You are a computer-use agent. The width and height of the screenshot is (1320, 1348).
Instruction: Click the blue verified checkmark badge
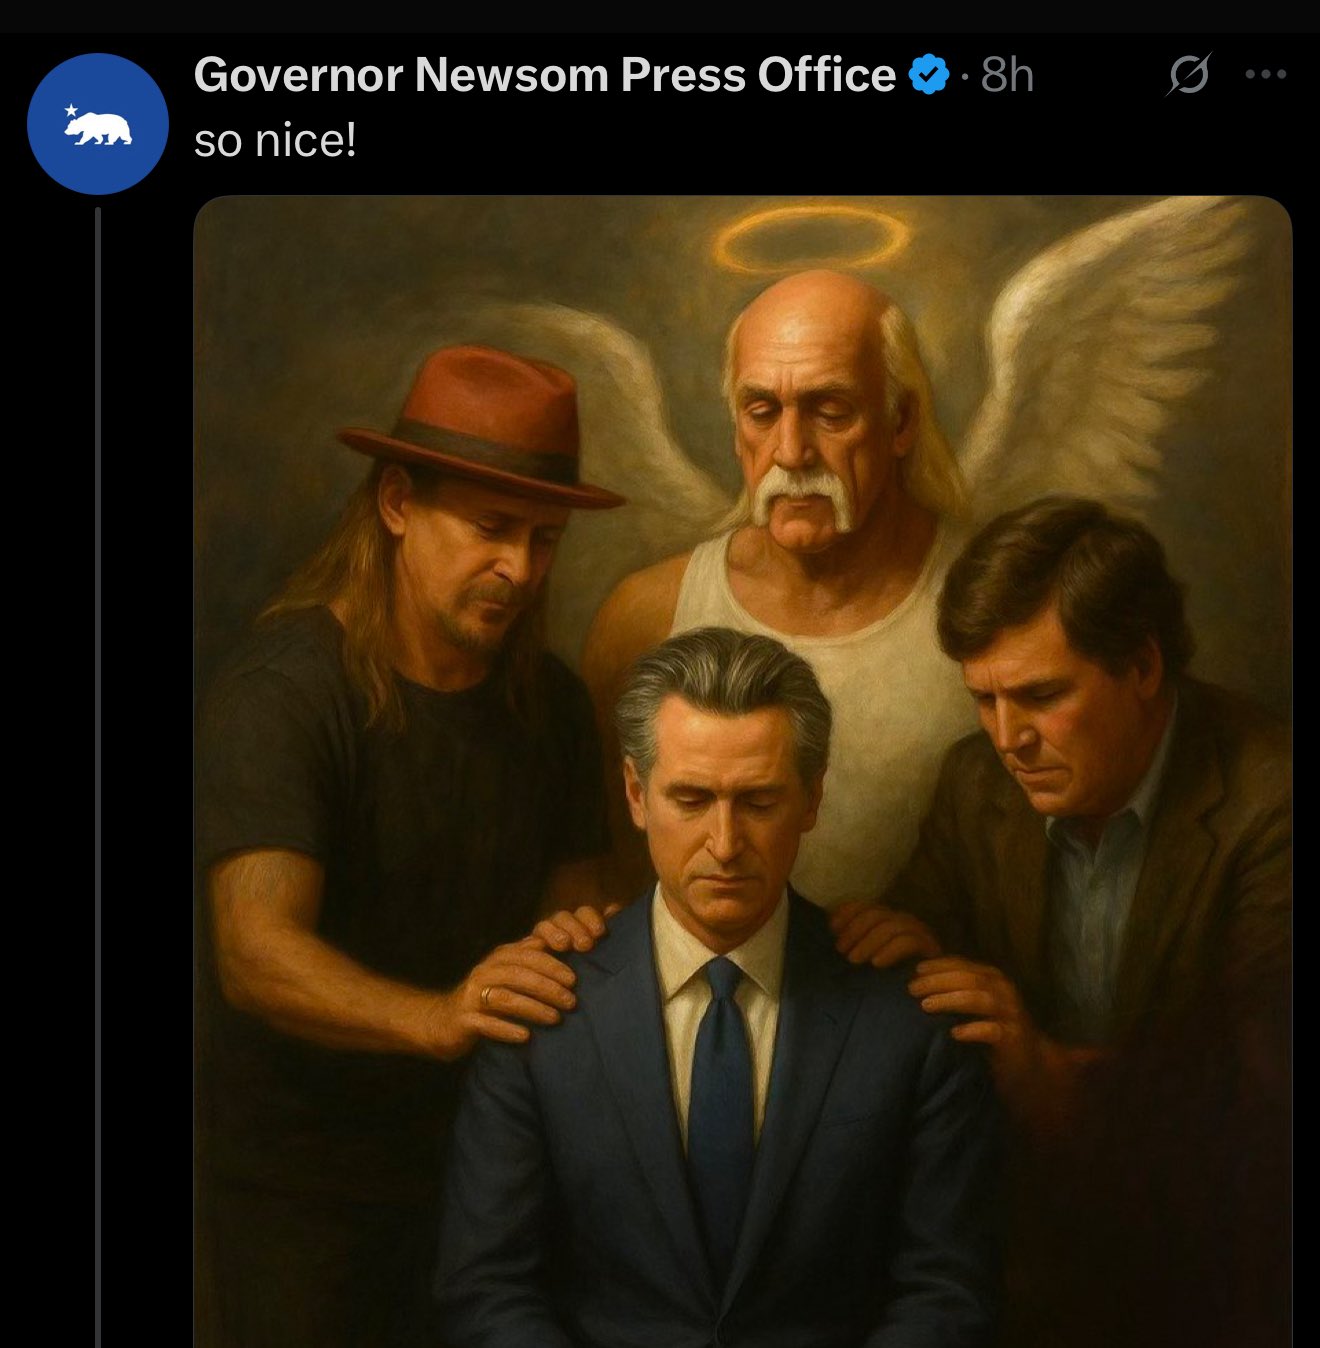928,75
